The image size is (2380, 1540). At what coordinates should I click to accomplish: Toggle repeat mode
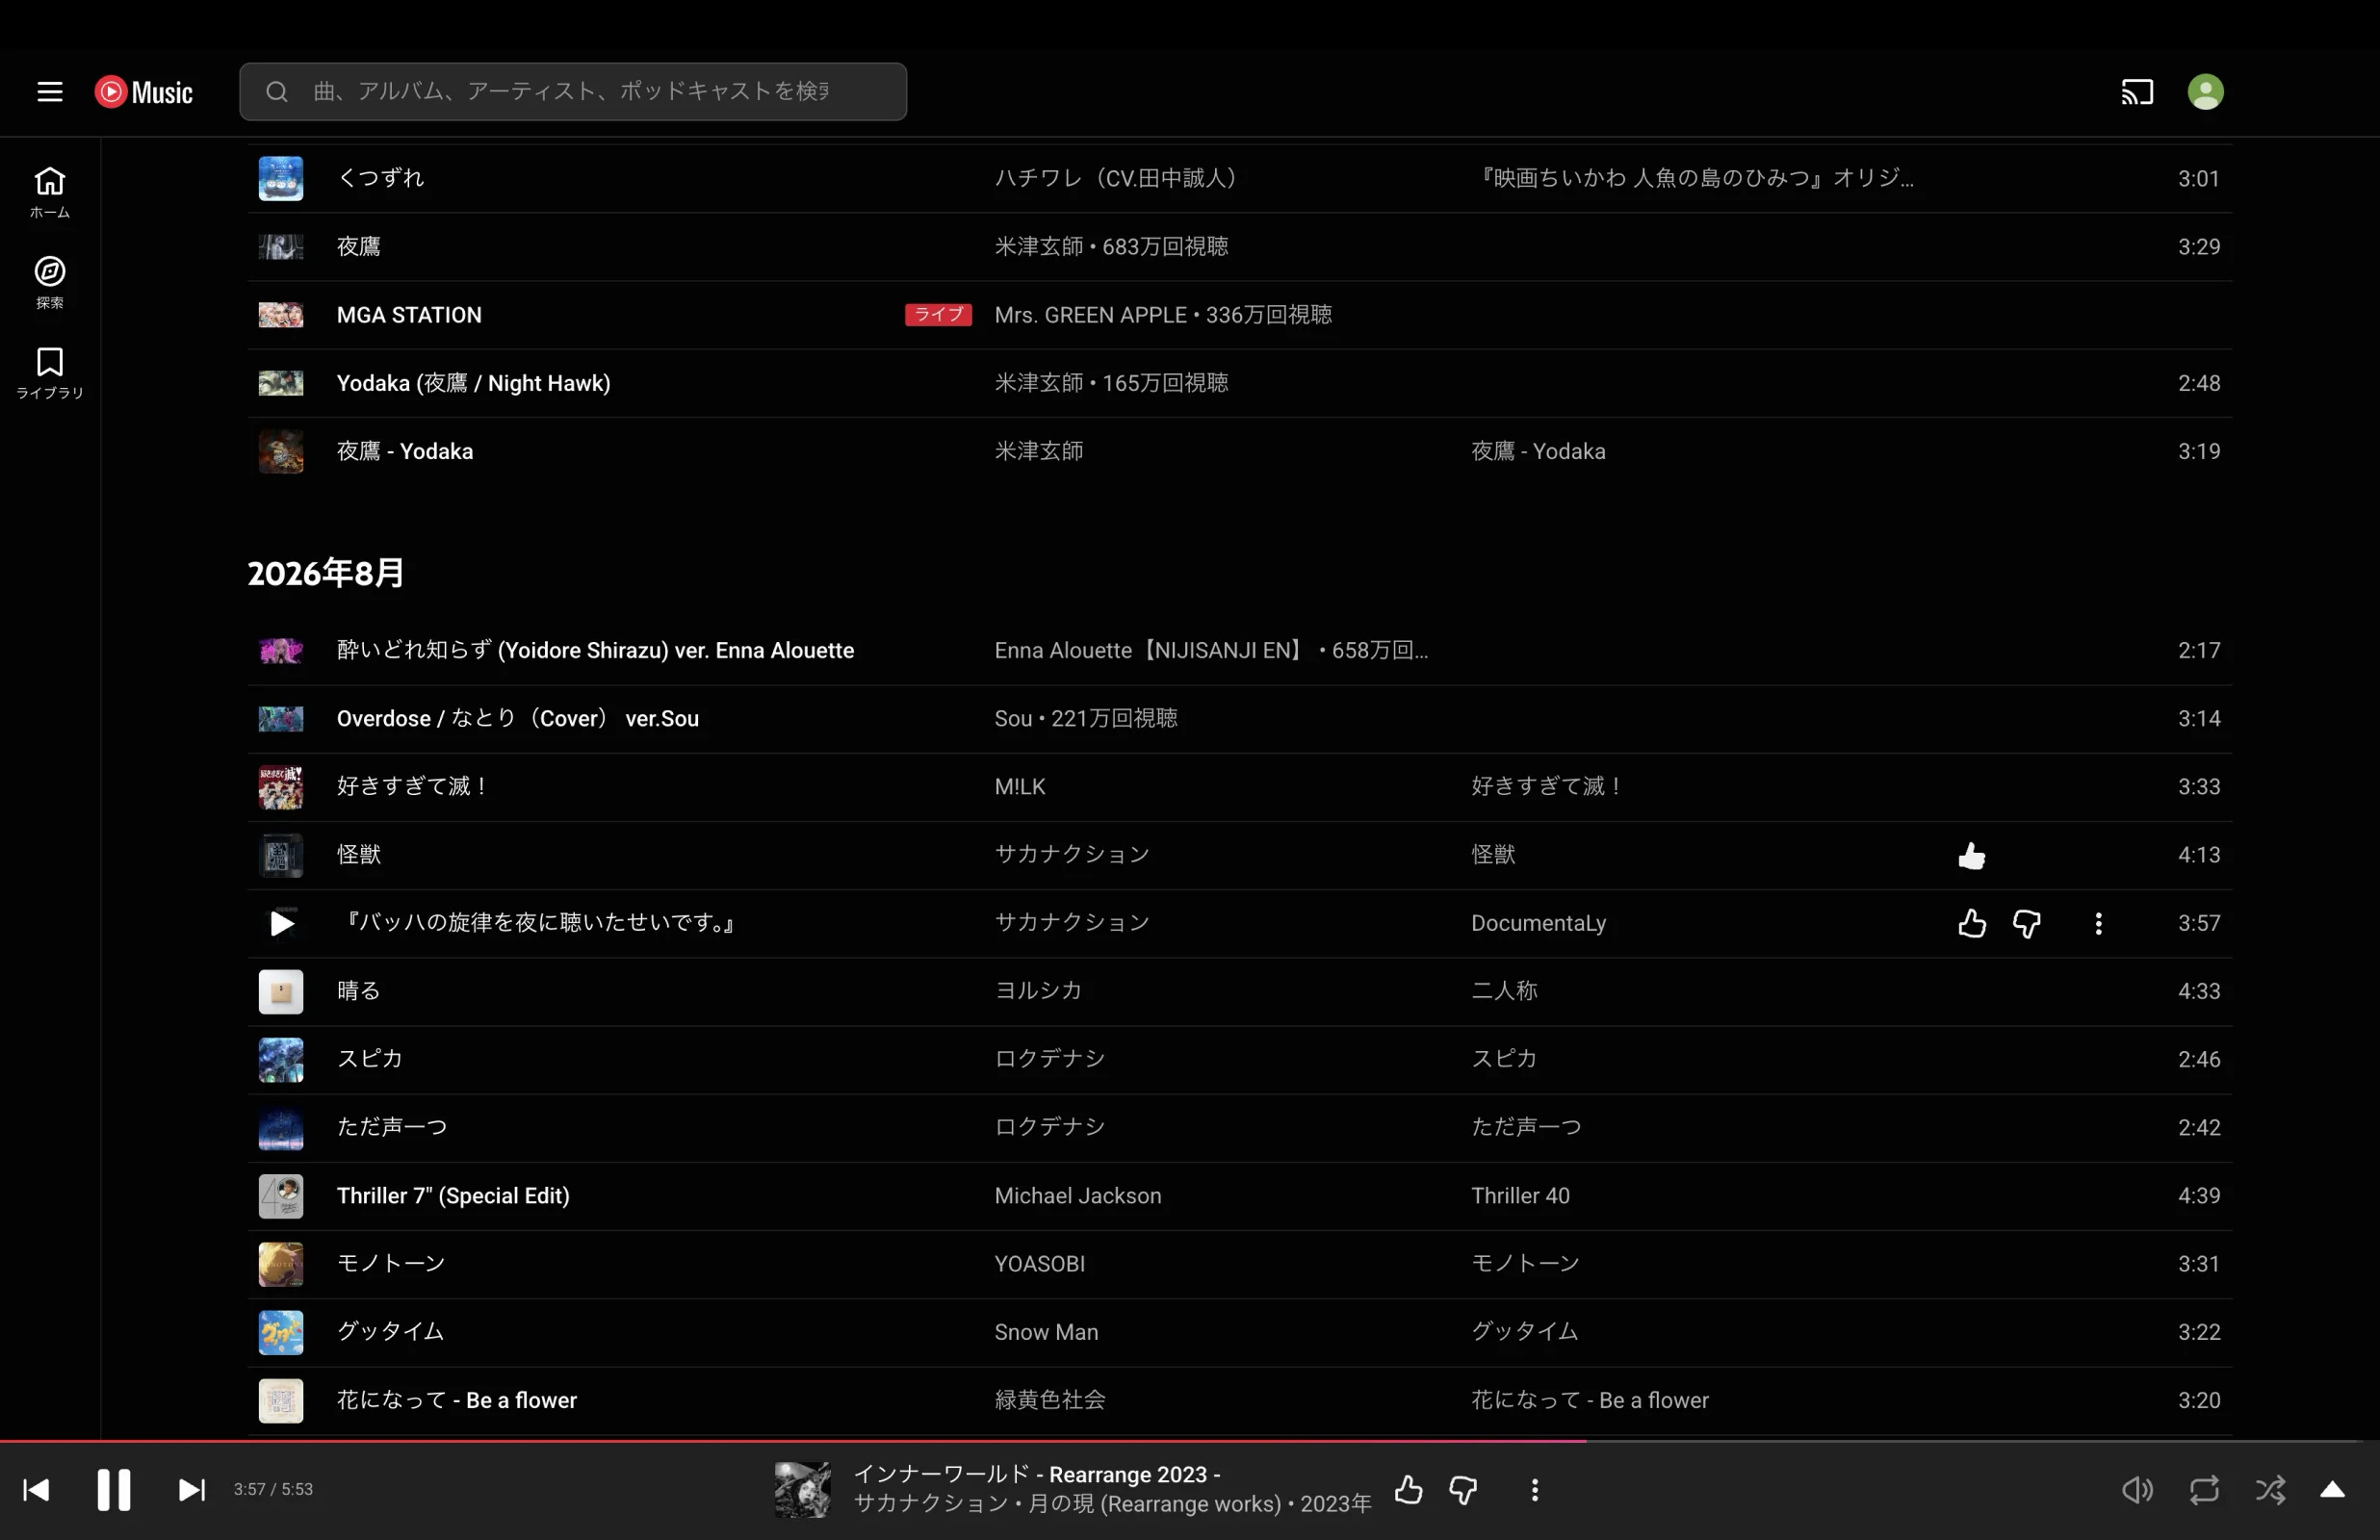[2204, 1490]
